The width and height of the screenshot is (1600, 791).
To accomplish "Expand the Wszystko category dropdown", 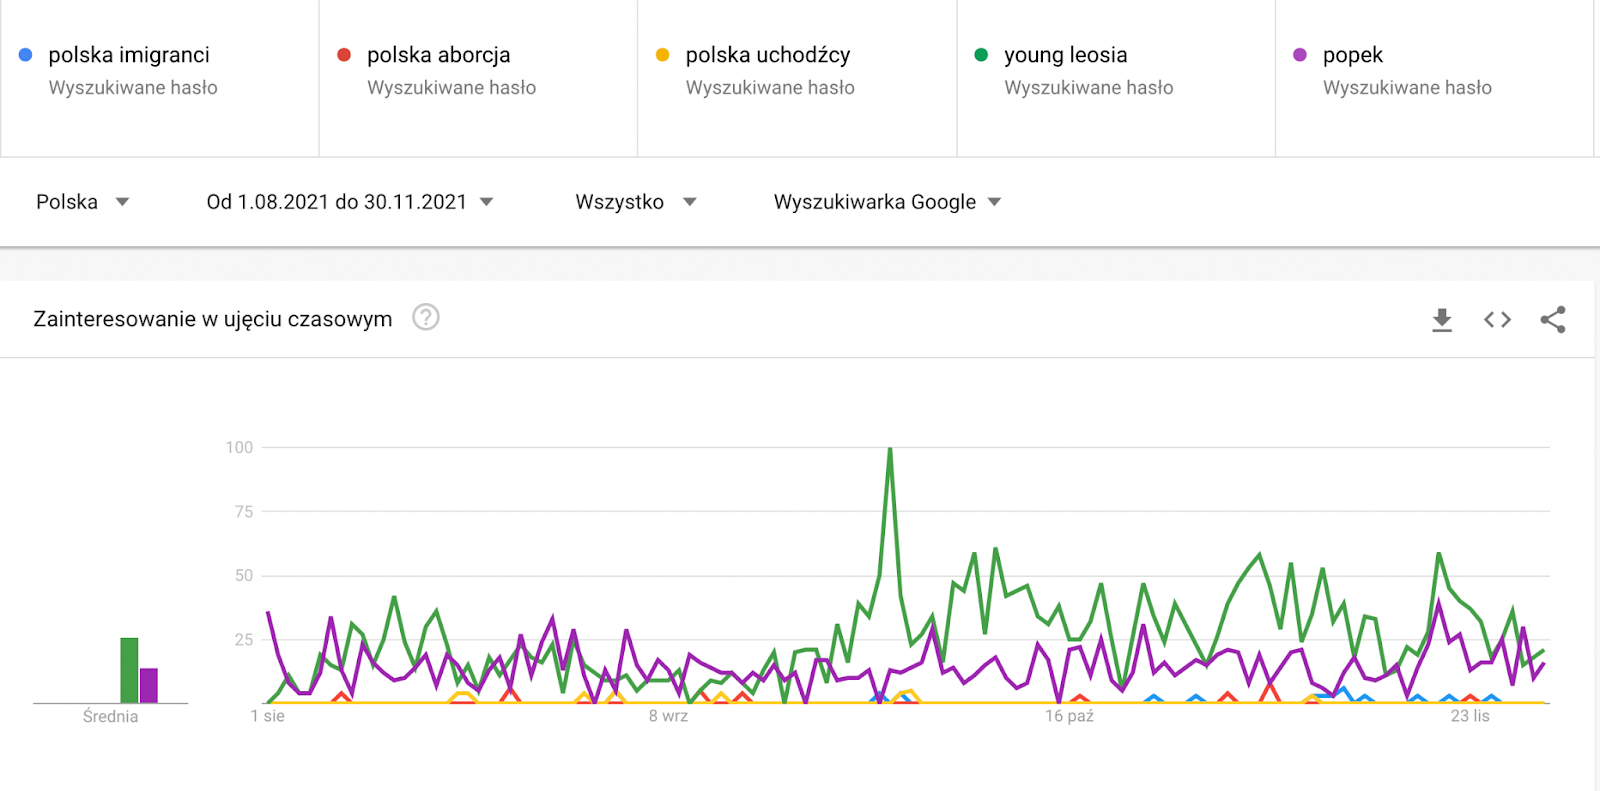I will [x=636, y=202].
